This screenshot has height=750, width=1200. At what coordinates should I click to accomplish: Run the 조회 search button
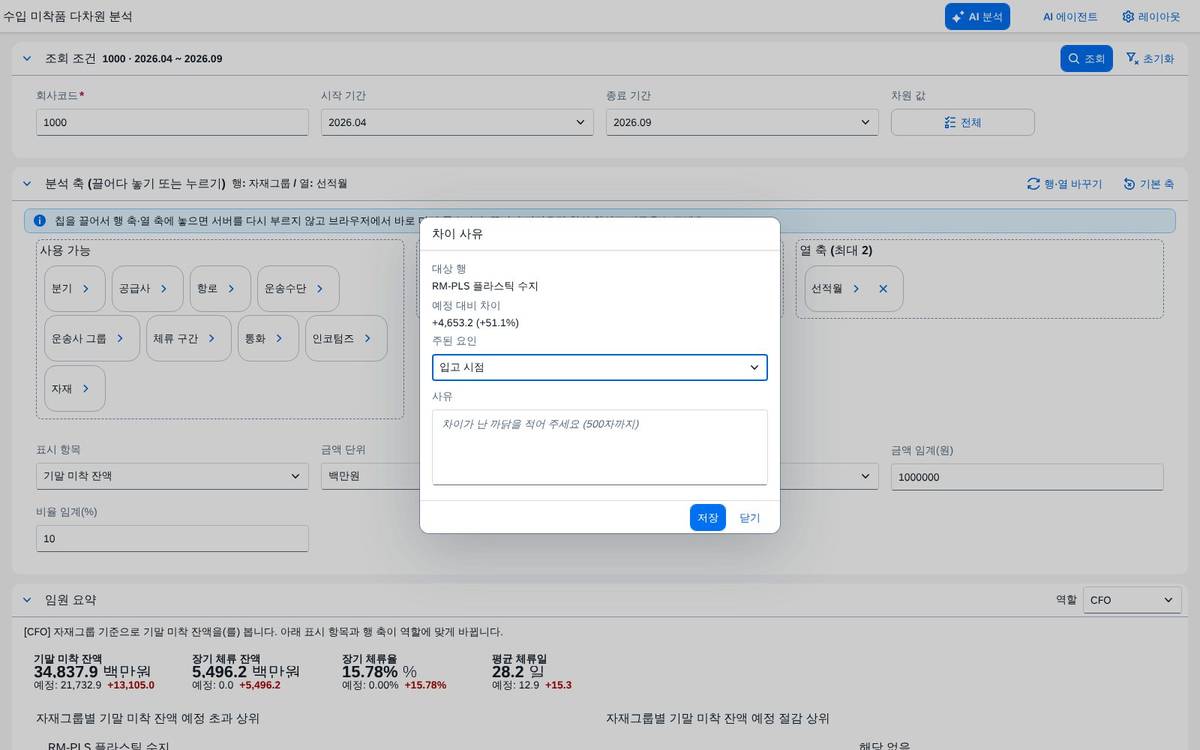1086,59
